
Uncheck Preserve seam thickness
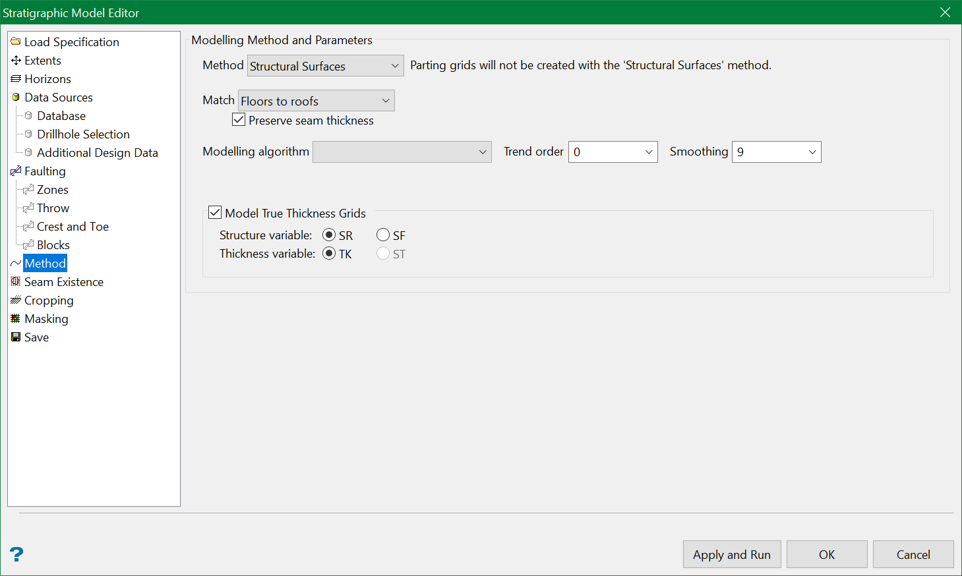pos(239,120)
